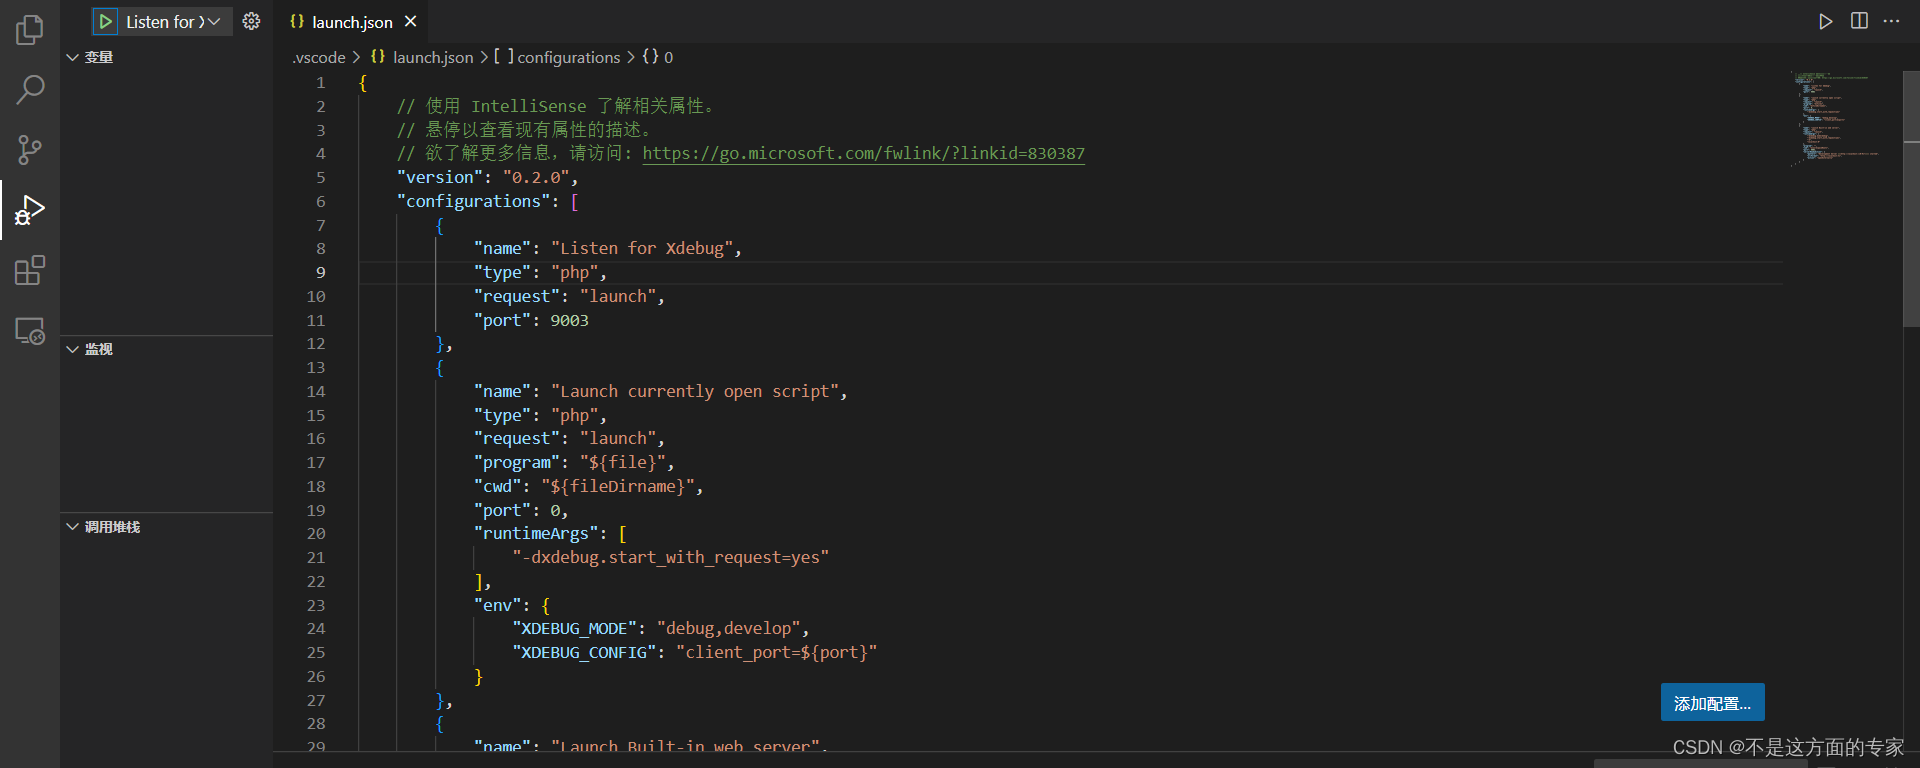1920x768 pixels.
Task: Open the Remote Explorer view
Action: pyautogui.click(x=30, y=330)
